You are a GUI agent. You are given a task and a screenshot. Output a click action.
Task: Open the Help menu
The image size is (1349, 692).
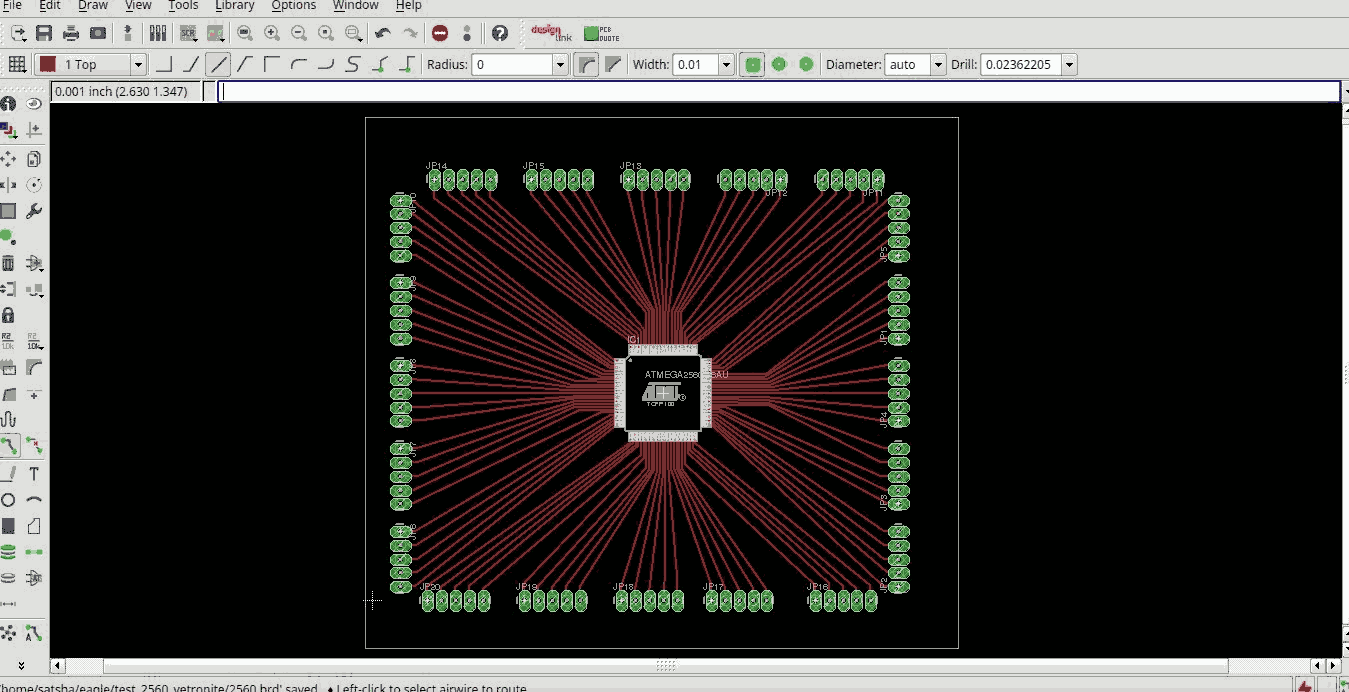point(408,5)
